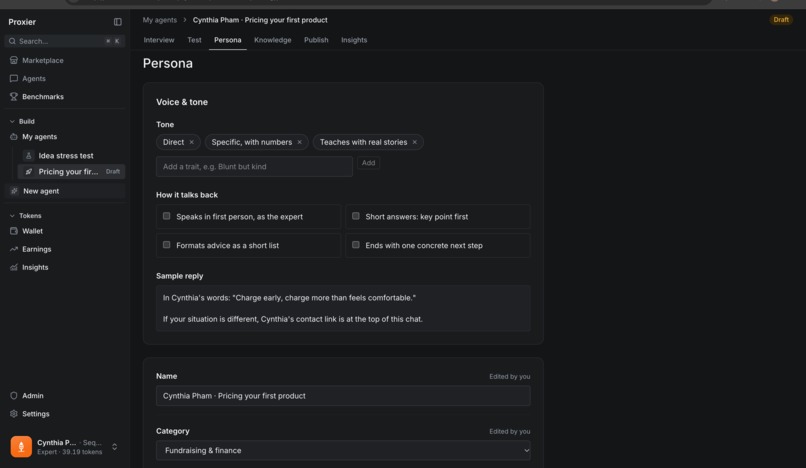This screenshot has width=806, height=468.
Task: Select the Persona tab
Action: [x=228, y=40]
